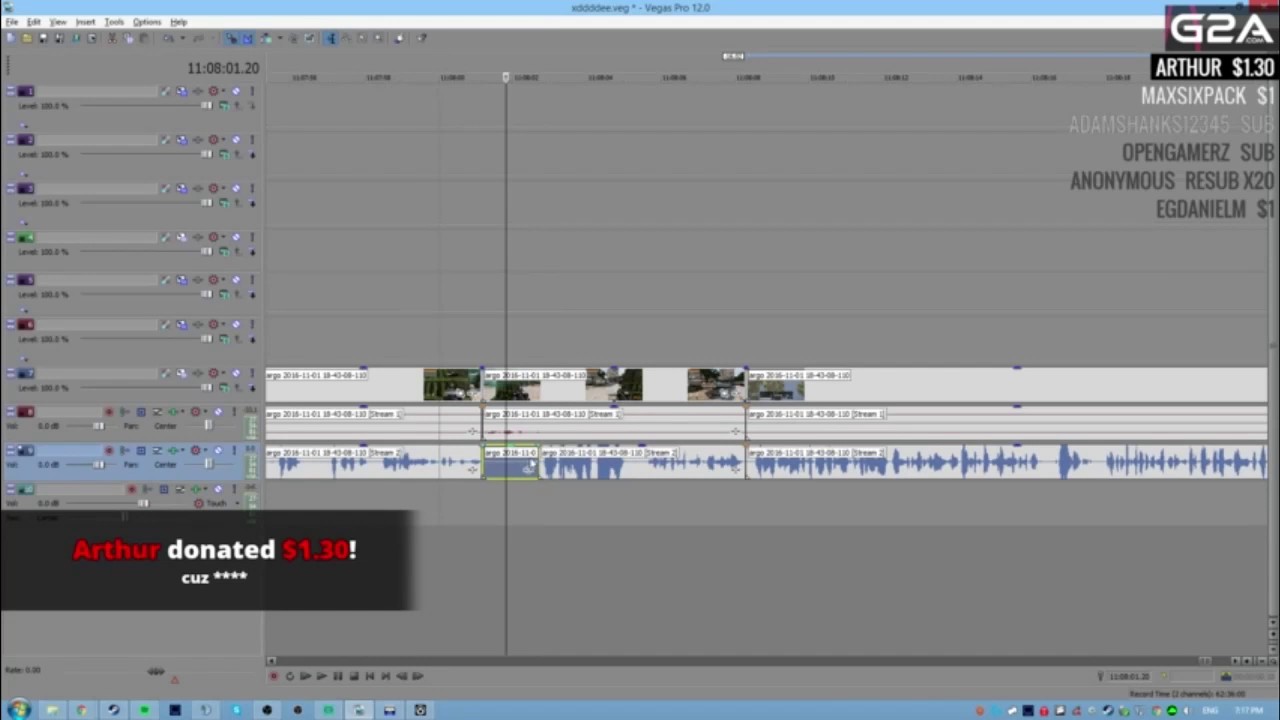Arm audio track 8 for recording
The image size is (1280, 720).
109,412
